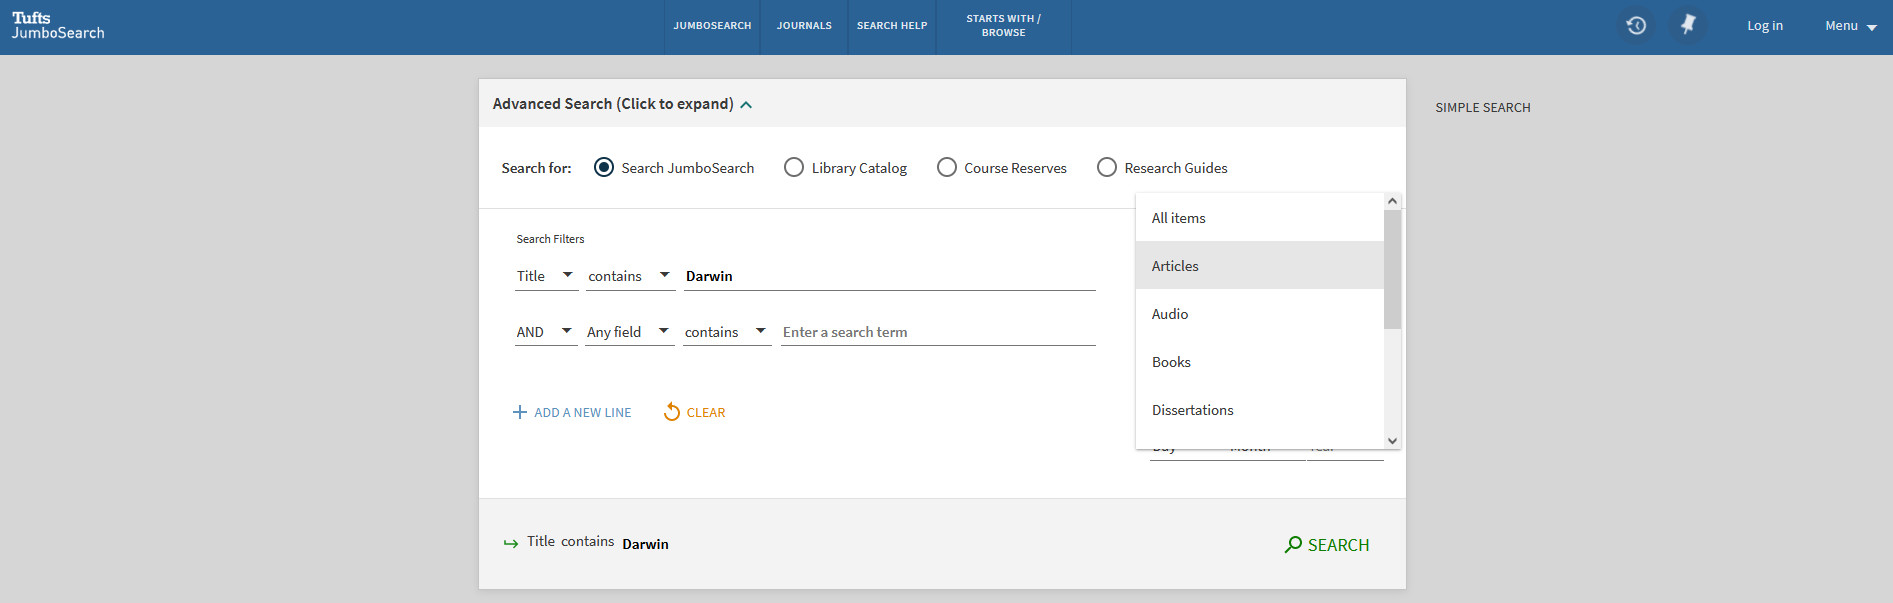Choose Articles in resource type list
The height and width of the screenshot is (603, 1893).
[x=1260, y=266]
